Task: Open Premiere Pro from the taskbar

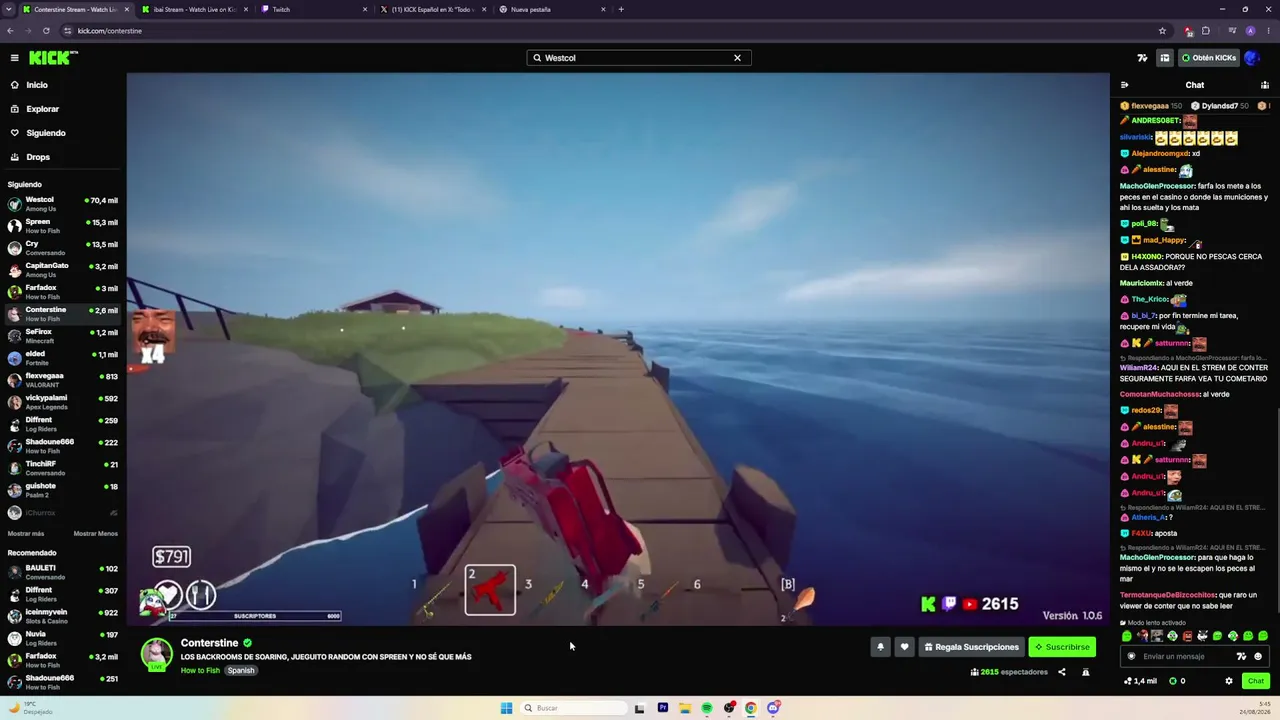Action: tap(662, 708)
